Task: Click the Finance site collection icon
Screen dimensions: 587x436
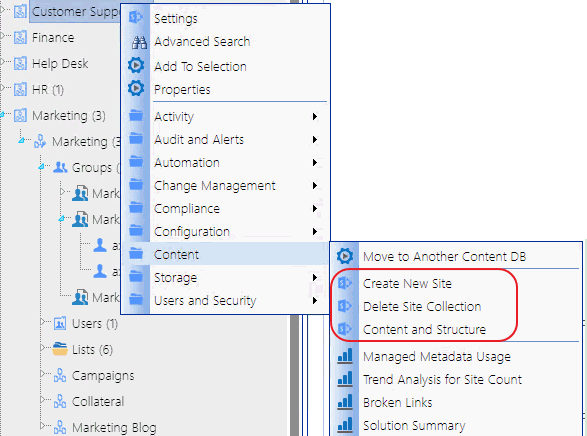Action: 20,37
